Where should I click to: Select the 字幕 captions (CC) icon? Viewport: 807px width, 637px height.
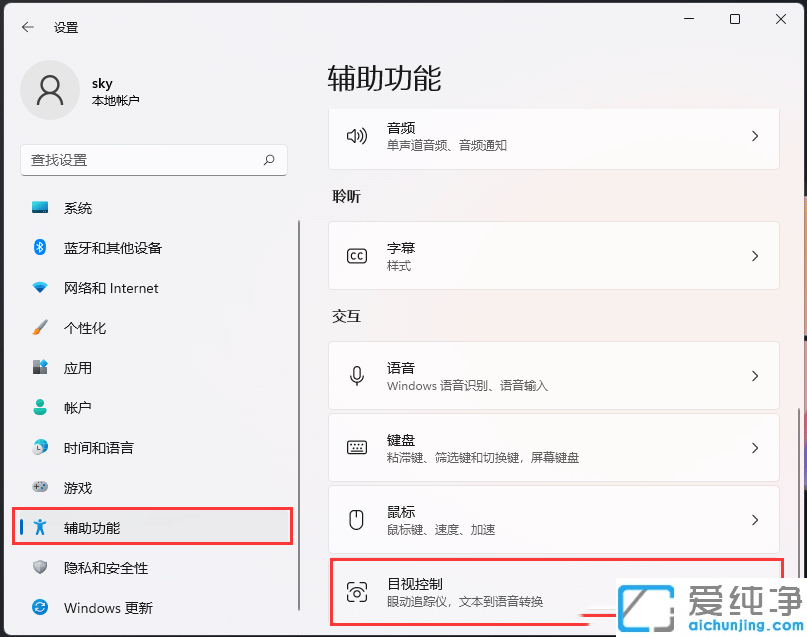pyautogui.click(x=357, y=256)
